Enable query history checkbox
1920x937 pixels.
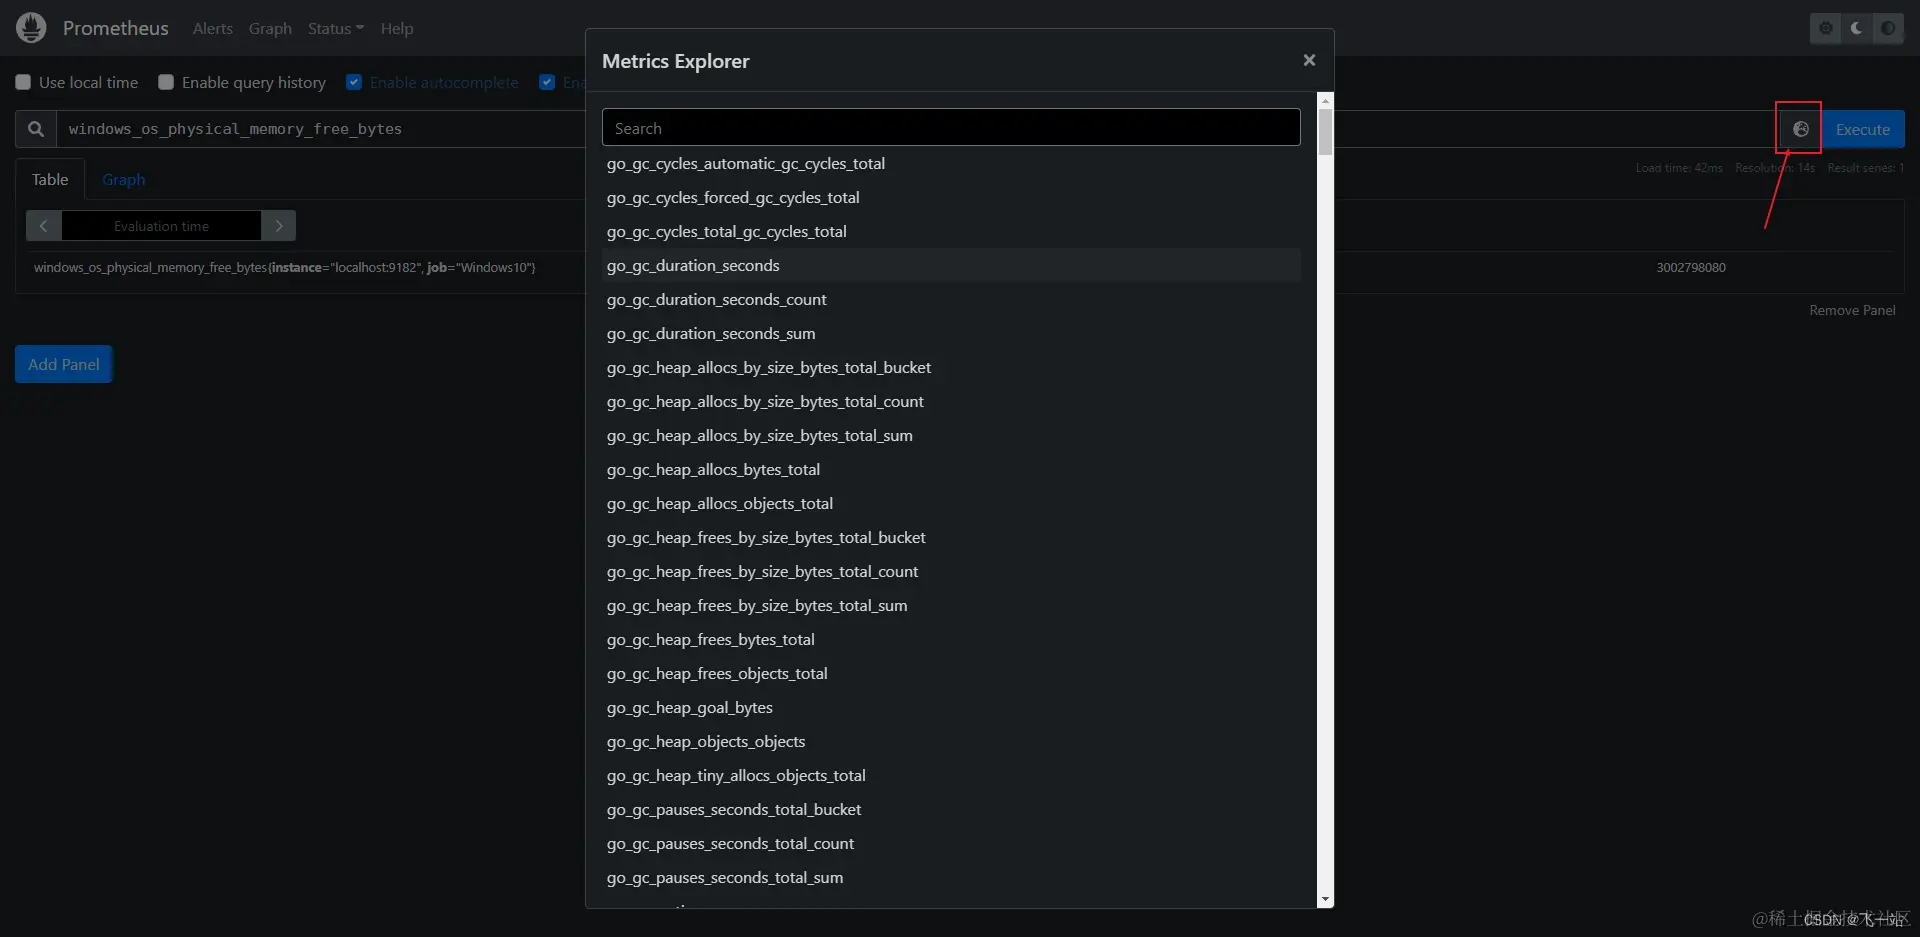(166, 82)
